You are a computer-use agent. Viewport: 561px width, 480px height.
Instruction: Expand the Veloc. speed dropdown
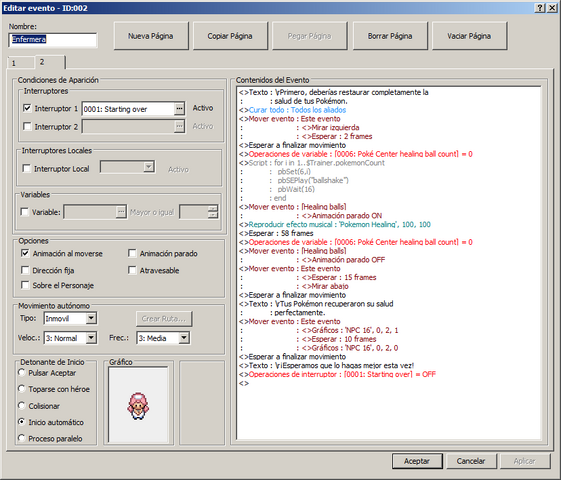coord(91,338)
